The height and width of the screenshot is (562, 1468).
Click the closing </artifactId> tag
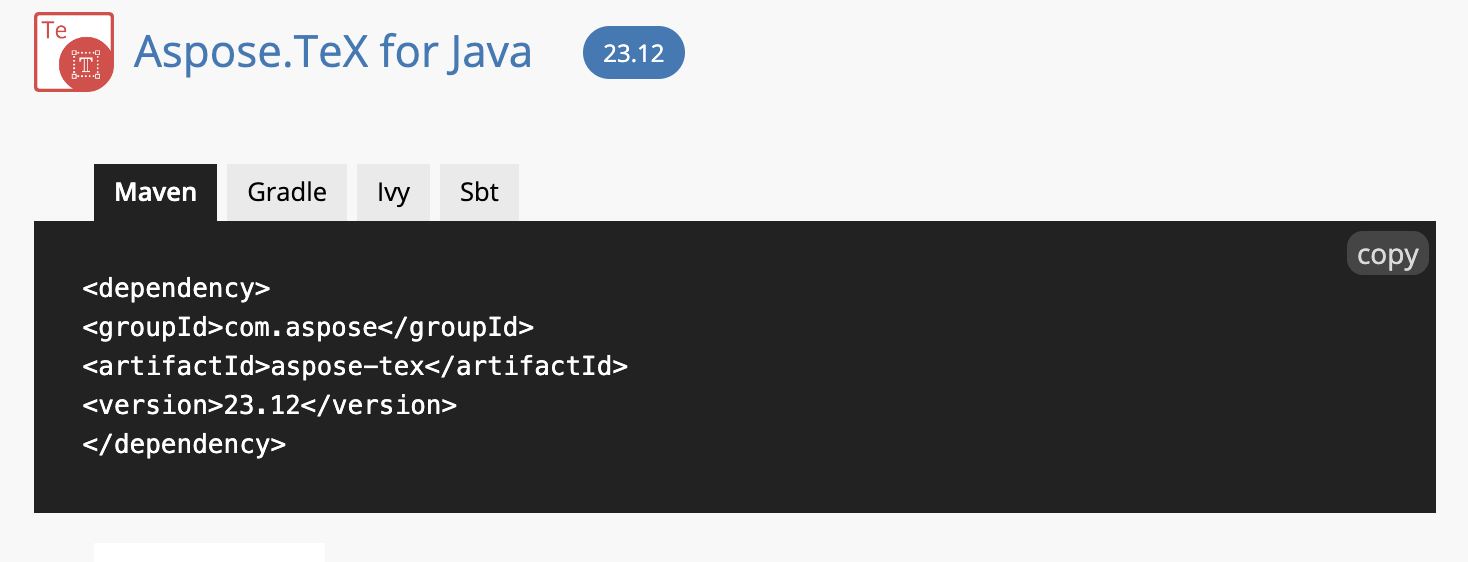click(526, 366)
